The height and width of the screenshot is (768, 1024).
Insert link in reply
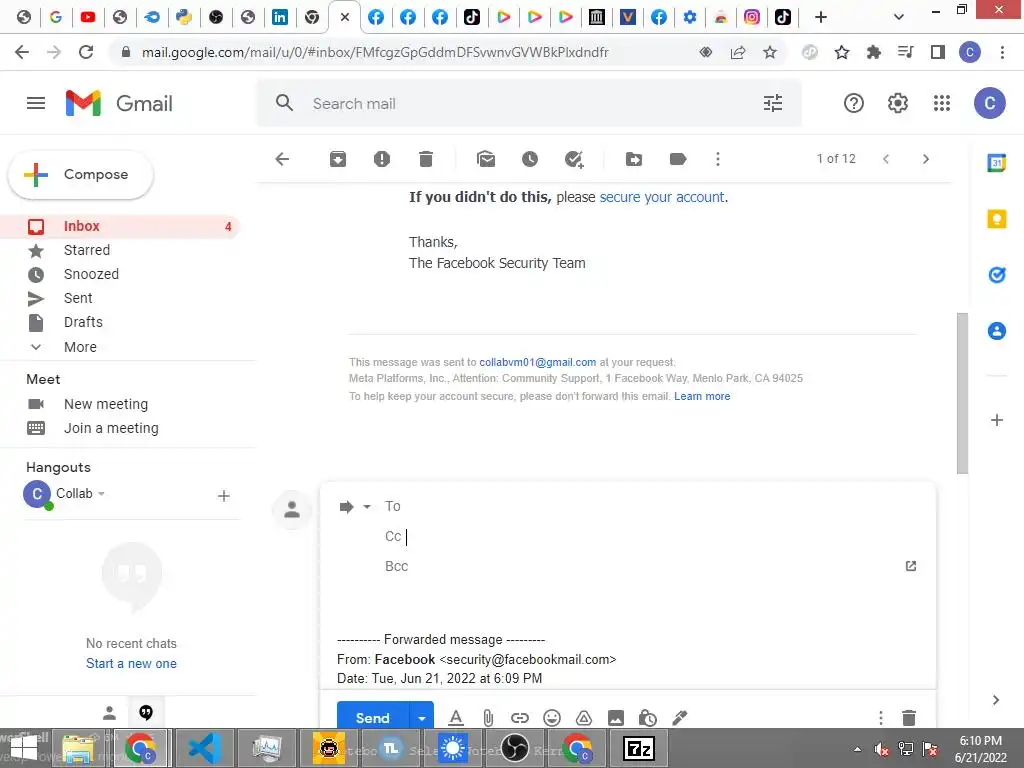pos(520,718)
